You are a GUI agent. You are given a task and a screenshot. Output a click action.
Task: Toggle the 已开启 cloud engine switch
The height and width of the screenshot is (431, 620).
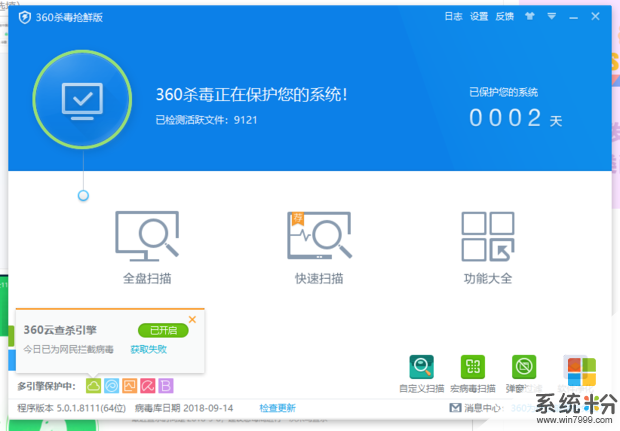click(x=163, y=330)
